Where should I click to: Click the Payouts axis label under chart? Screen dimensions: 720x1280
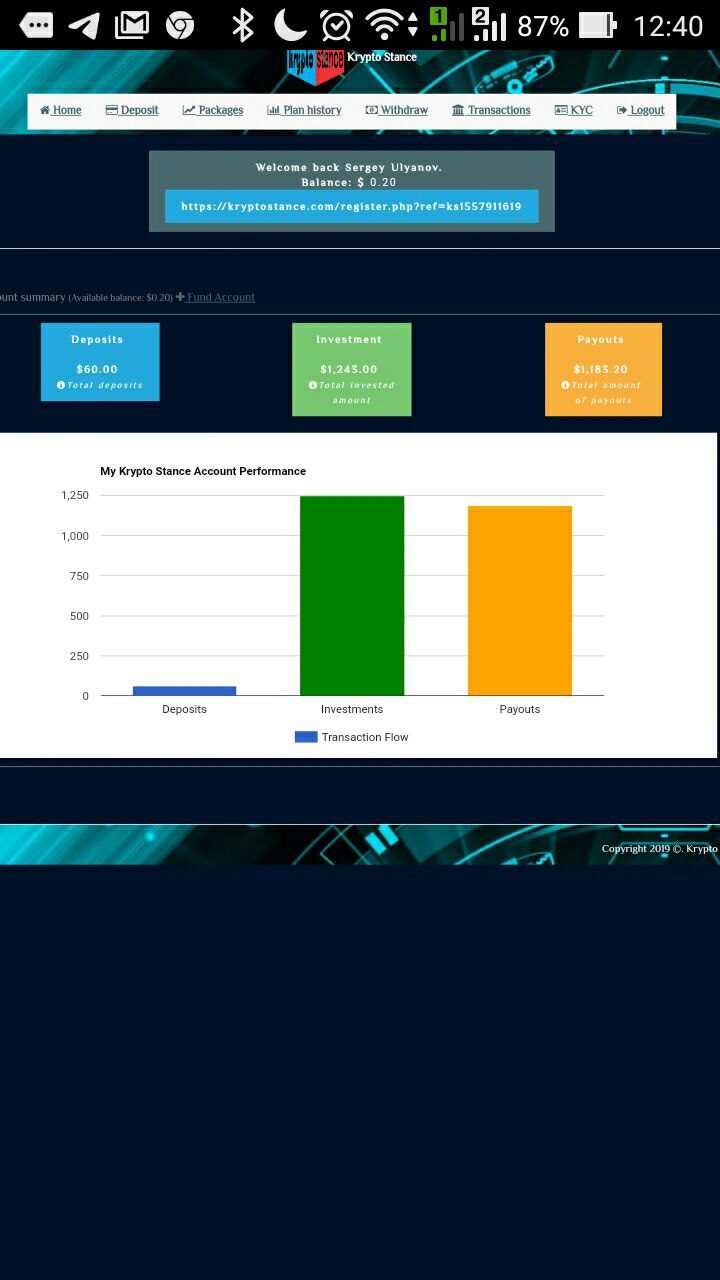coord(520,709)
